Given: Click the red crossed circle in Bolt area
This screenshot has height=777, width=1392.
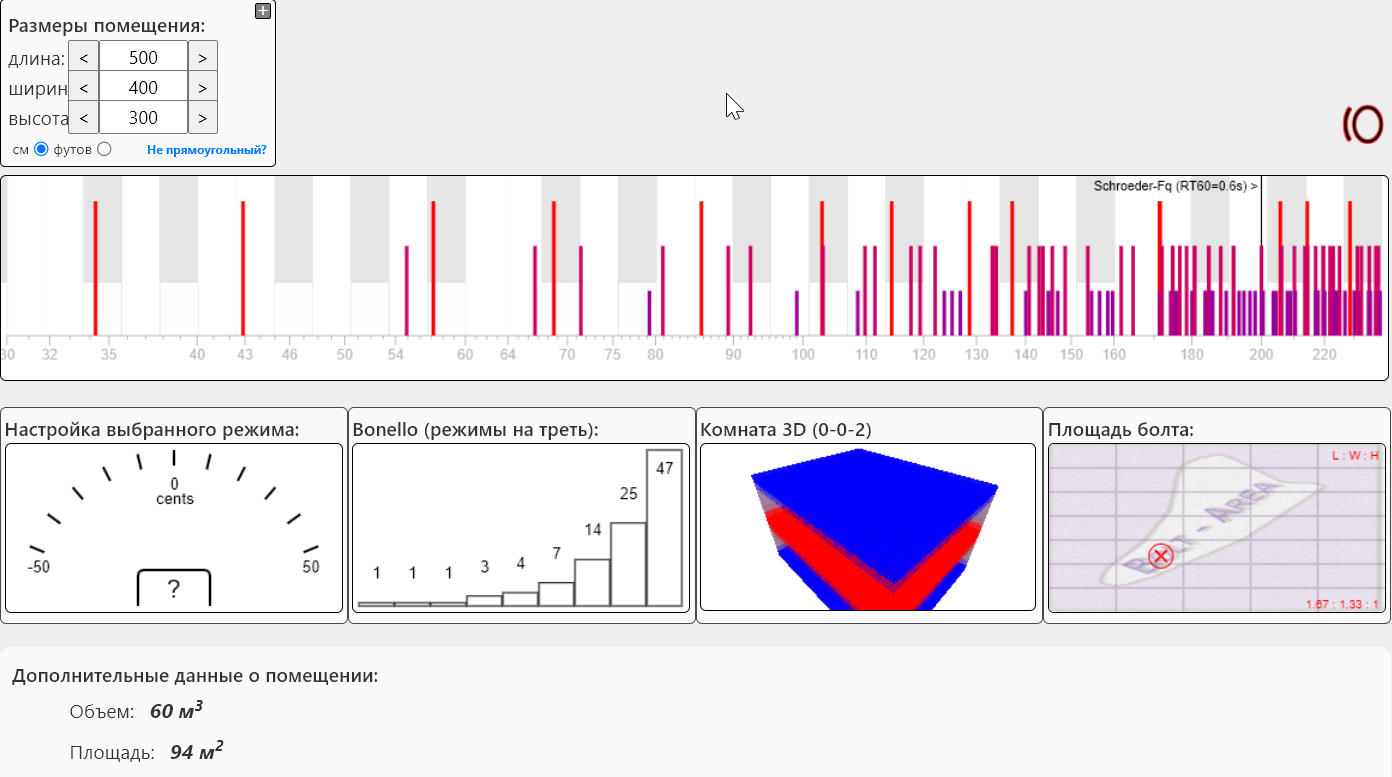Looking at the screenshot, I should pyautogui.click(x=1161, y=556).
